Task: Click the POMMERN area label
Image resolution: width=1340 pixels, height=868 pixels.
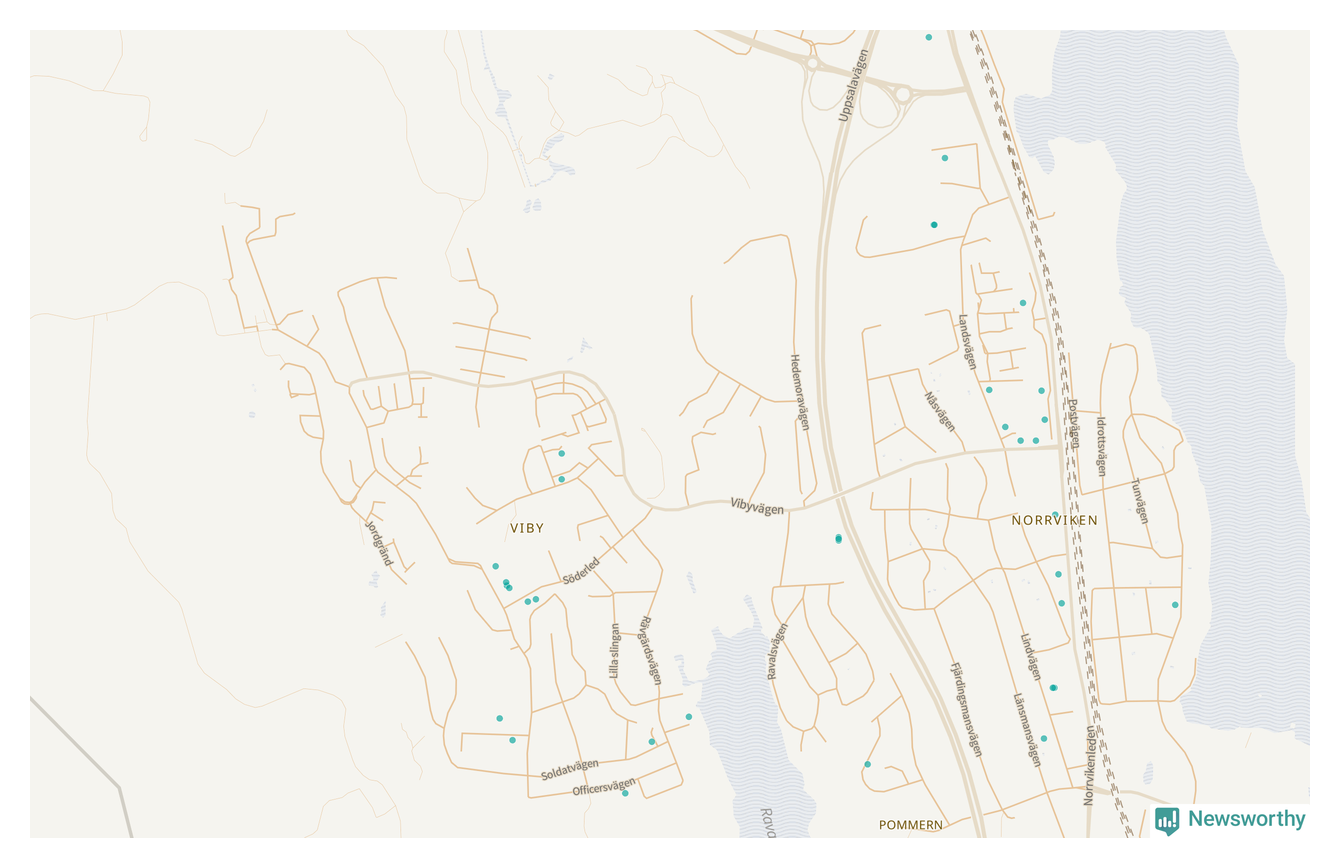Action: pos(910,825)
